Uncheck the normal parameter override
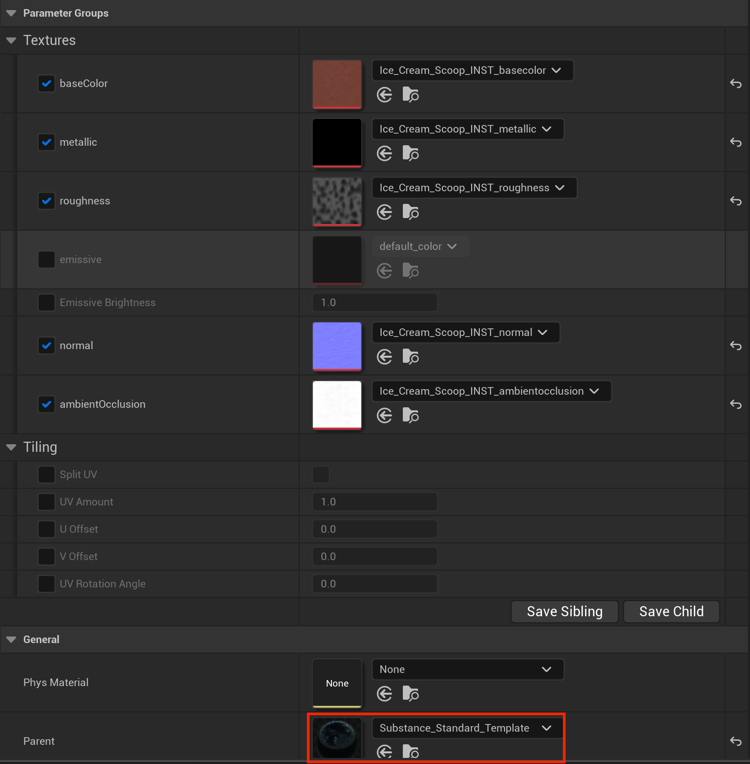Viewport: 750px width, 764px height. [x=46, y=345]
